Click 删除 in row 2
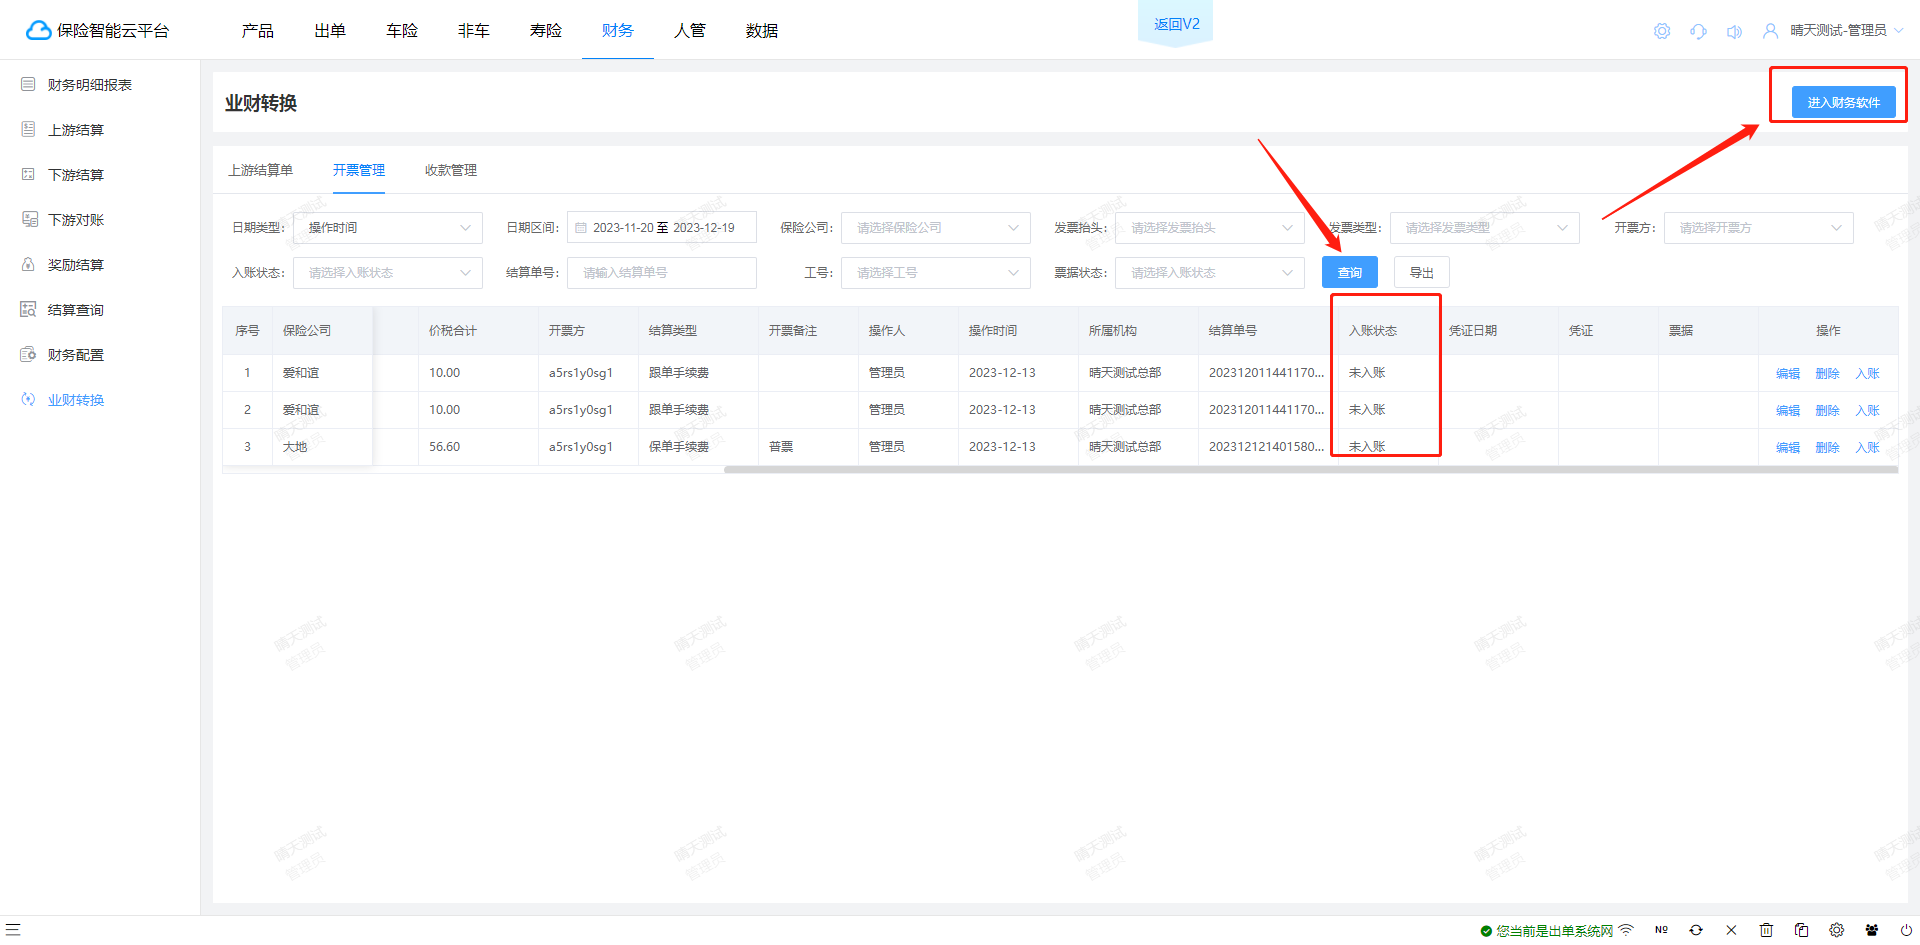 [x=1828, y=411]
